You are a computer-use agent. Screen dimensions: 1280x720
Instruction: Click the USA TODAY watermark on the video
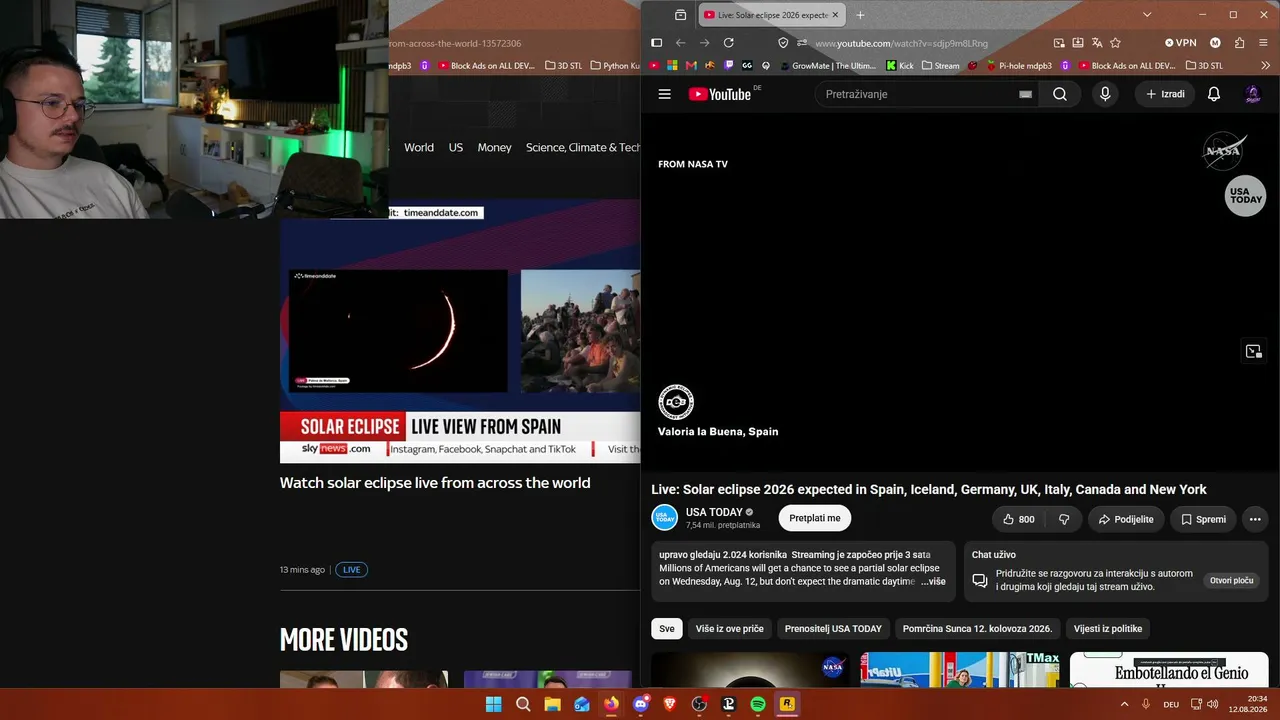point(1246,196)
